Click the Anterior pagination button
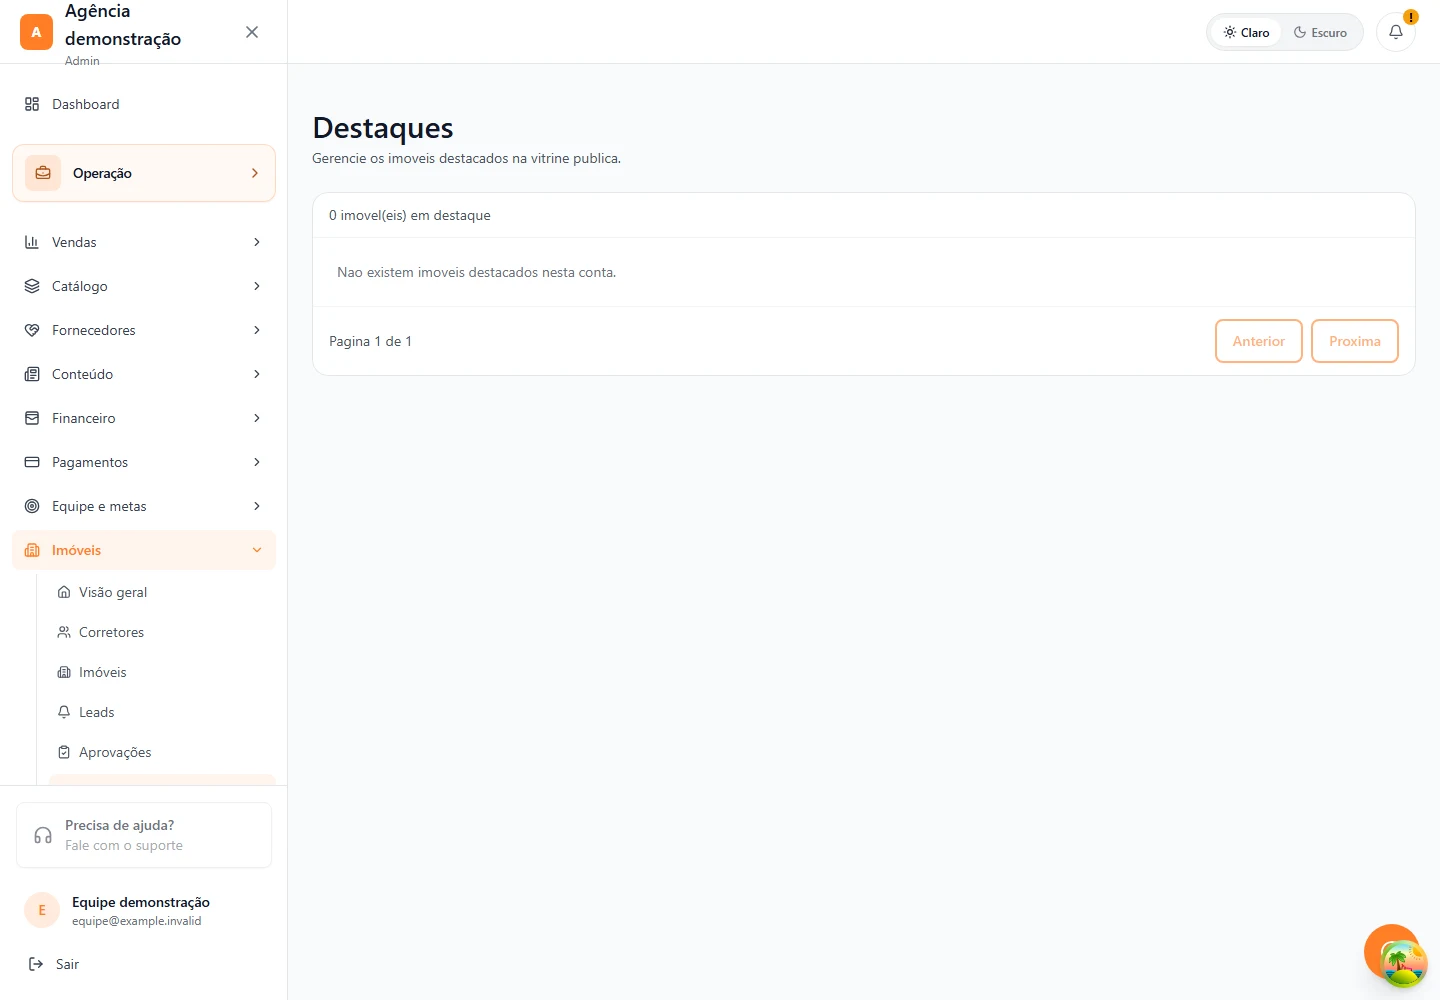The image size is (1440, 1000). point(1258,341)
